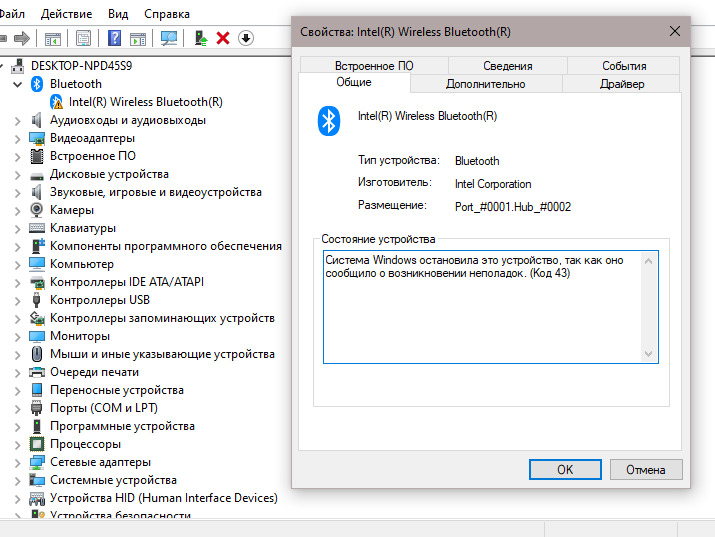Click the action pane toolbar icon
The height and width of the screenshot is (537, 715).
(x=138, y=39)
